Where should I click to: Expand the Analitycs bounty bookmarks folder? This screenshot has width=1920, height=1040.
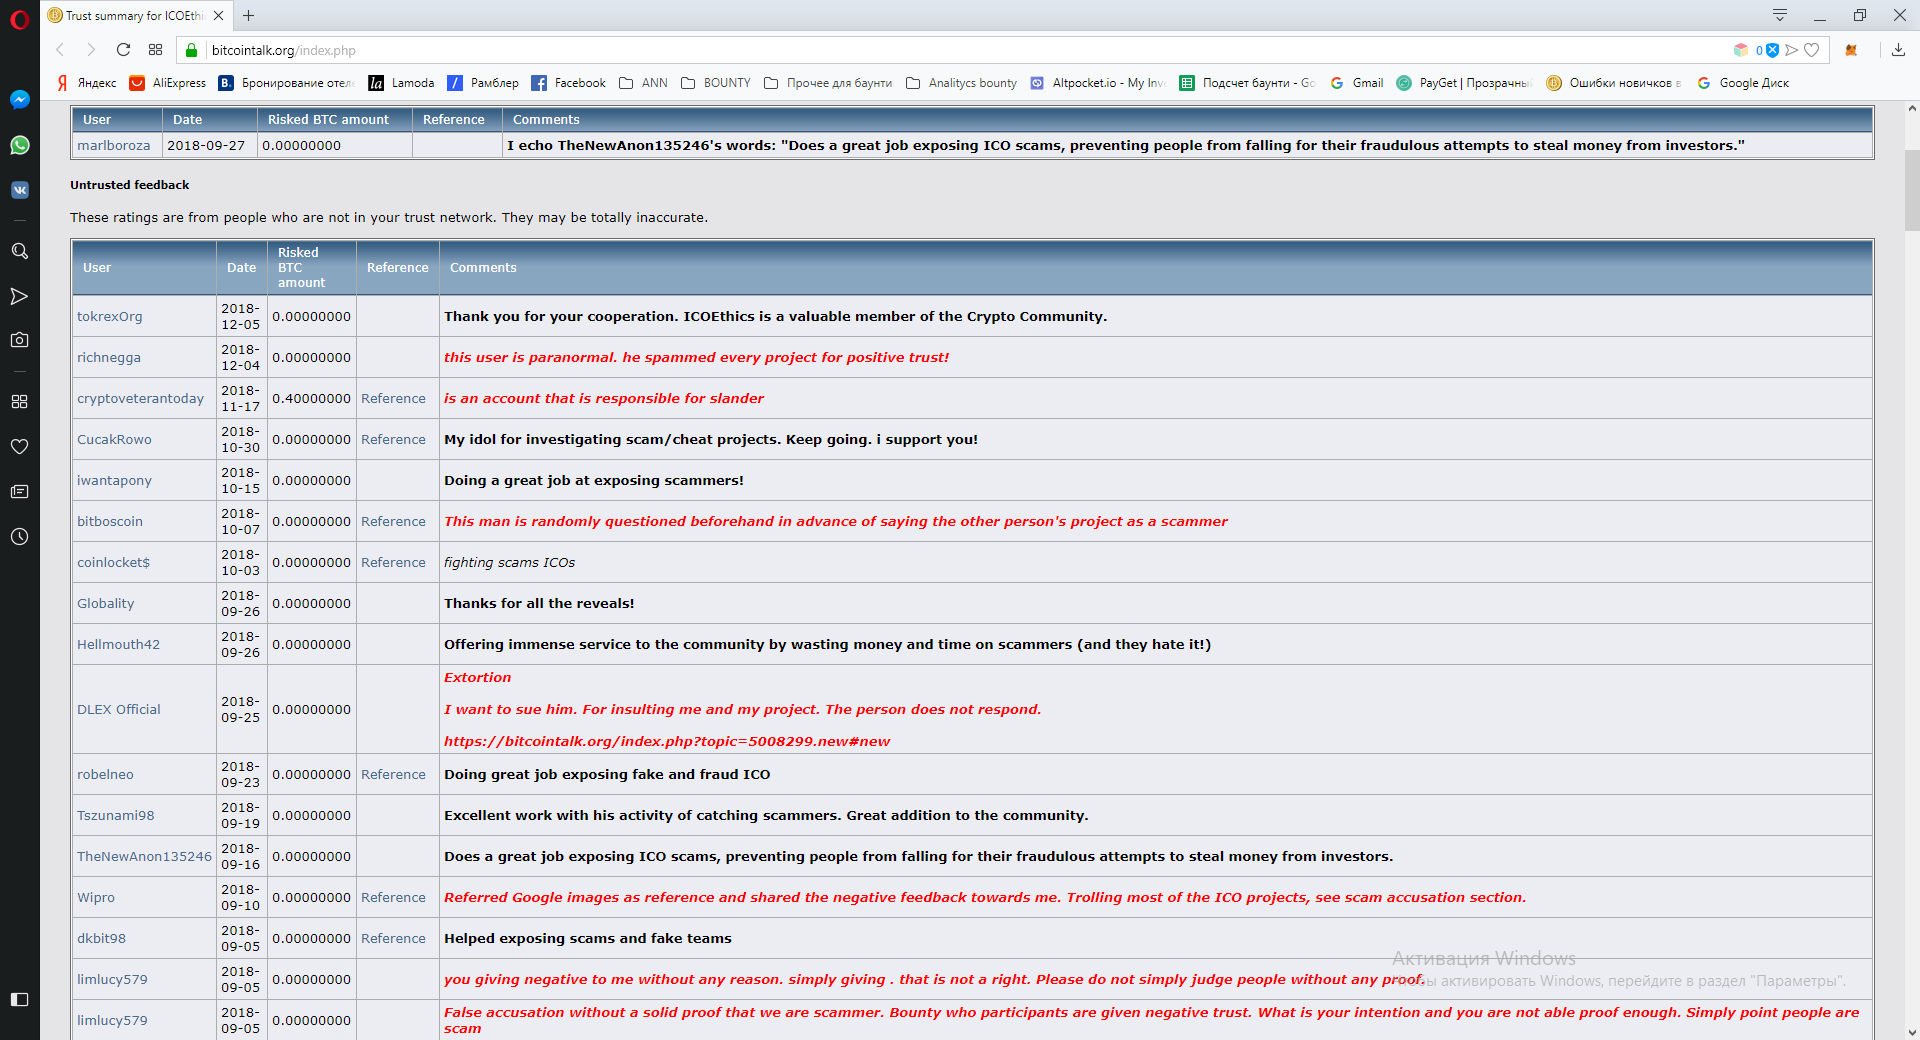[x=962, y=83]
